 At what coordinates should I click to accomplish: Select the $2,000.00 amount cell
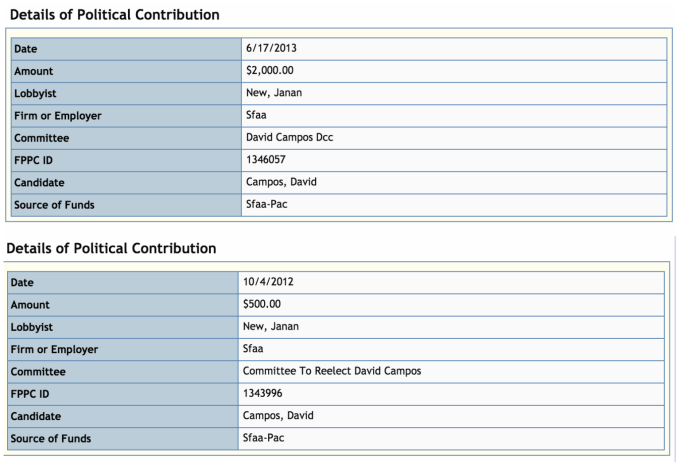(269, 70)
